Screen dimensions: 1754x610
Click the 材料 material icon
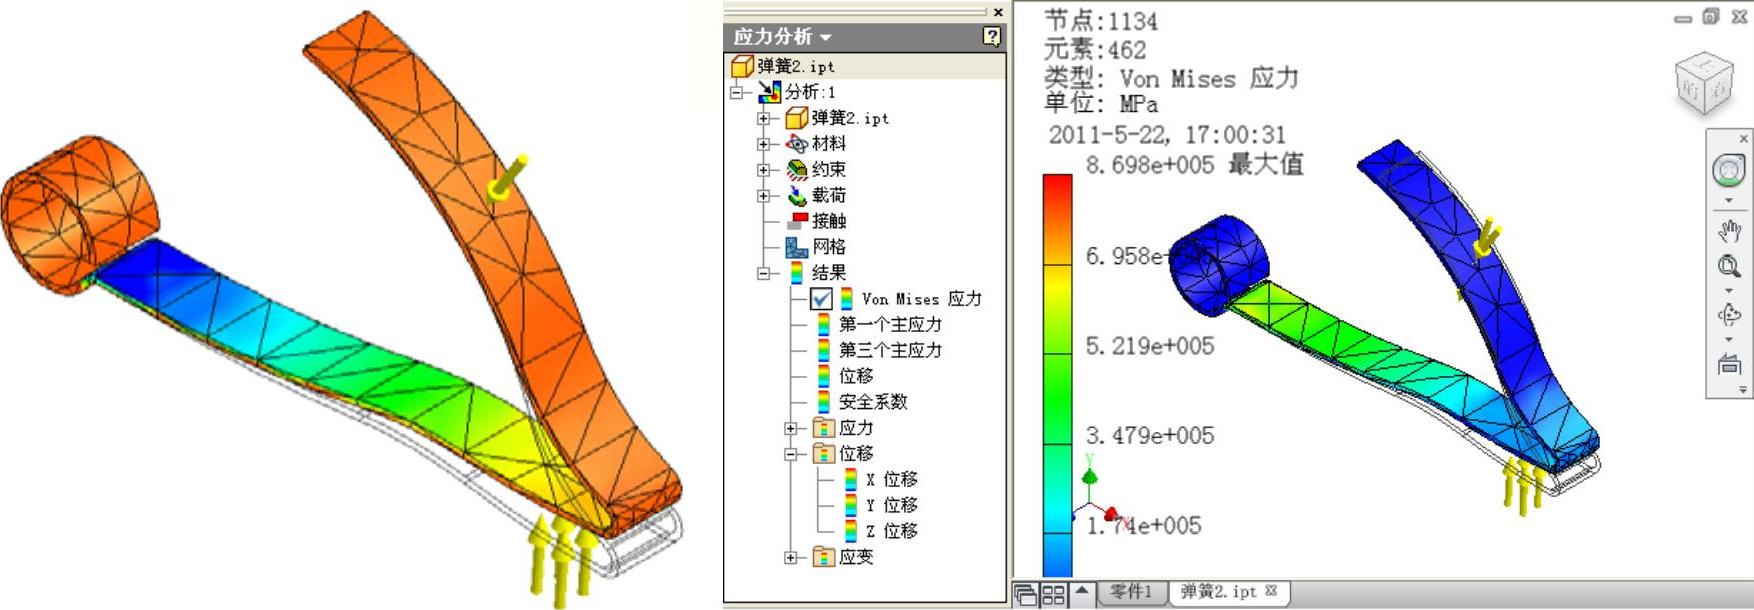(796, 144)
